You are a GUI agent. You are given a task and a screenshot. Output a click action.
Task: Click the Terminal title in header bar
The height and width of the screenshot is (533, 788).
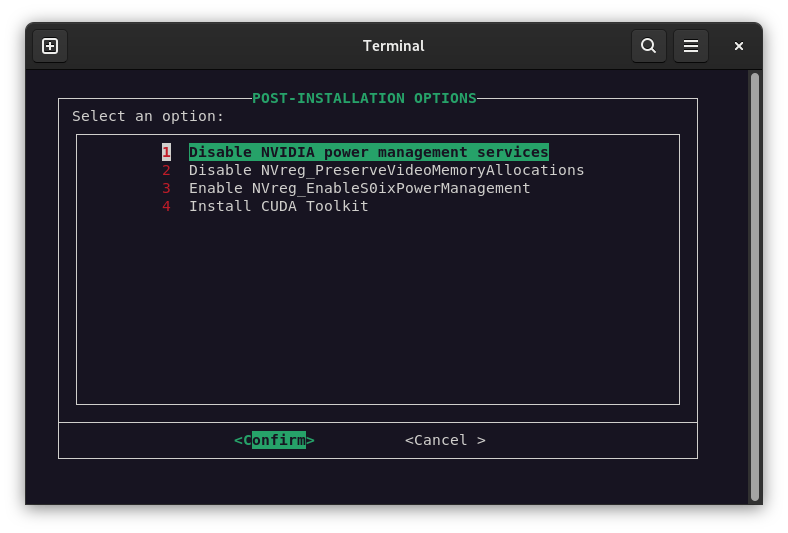[x=393, y=46]
